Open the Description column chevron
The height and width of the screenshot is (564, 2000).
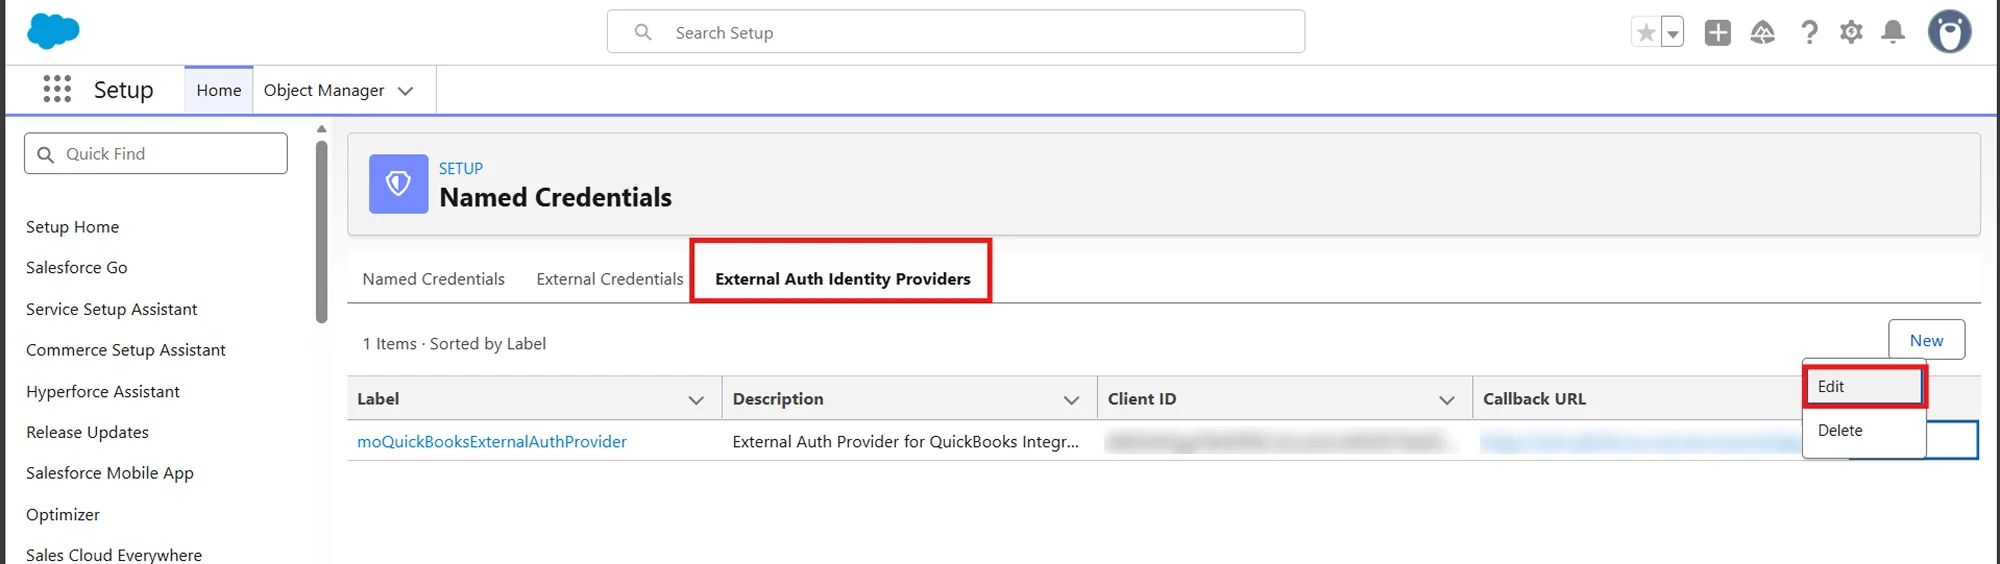tap(1071, 400)
